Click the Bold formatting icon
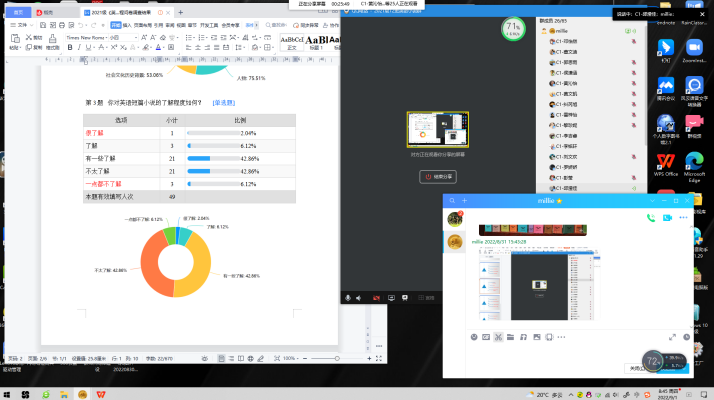 [x=68, y=47]
